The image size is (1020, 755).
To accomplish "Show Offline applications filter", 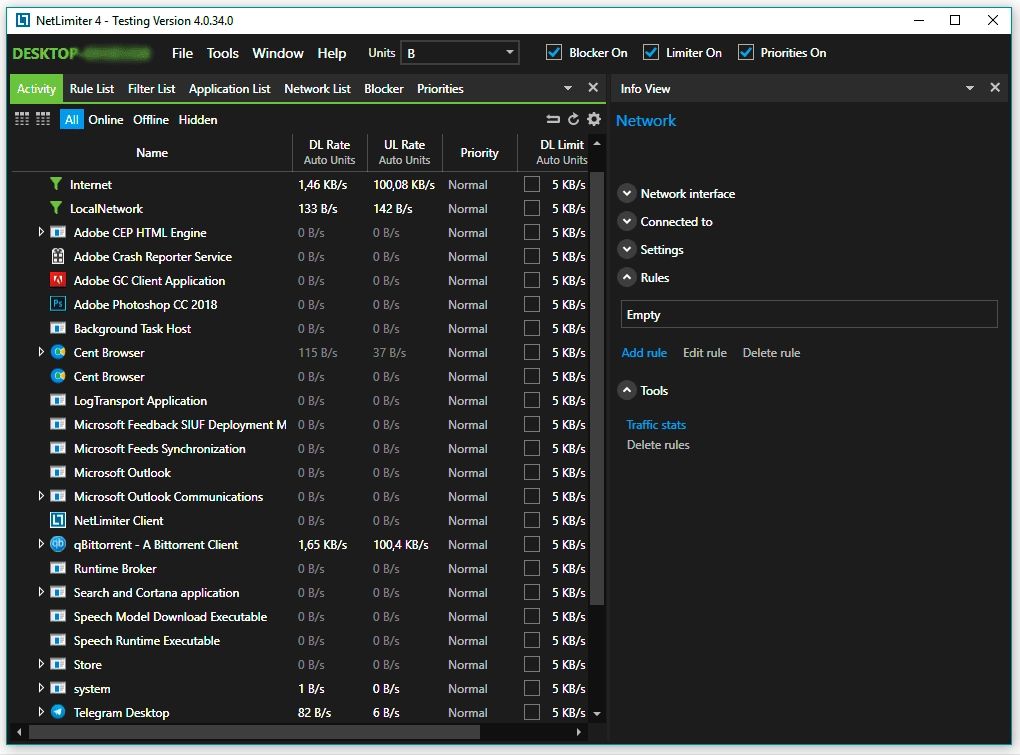I will coord(151,120).
